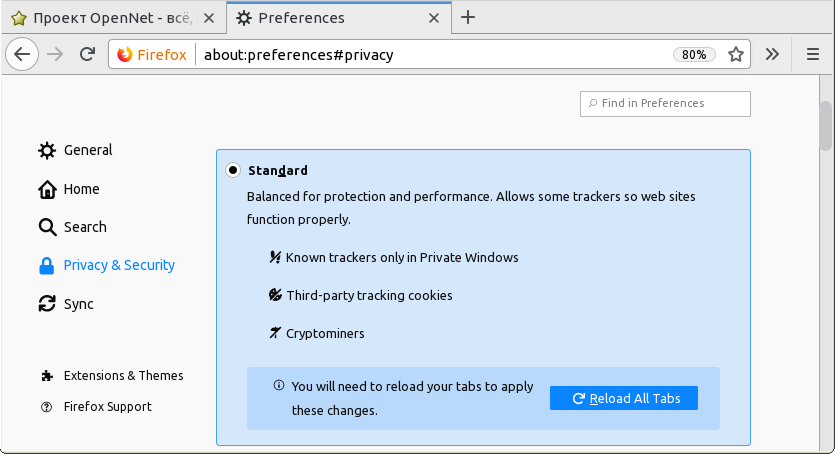Screen dimensions: 835x454
Task: Click the 80% zoom level indicator
Action: pyautogui.click(x=694, y=55)
